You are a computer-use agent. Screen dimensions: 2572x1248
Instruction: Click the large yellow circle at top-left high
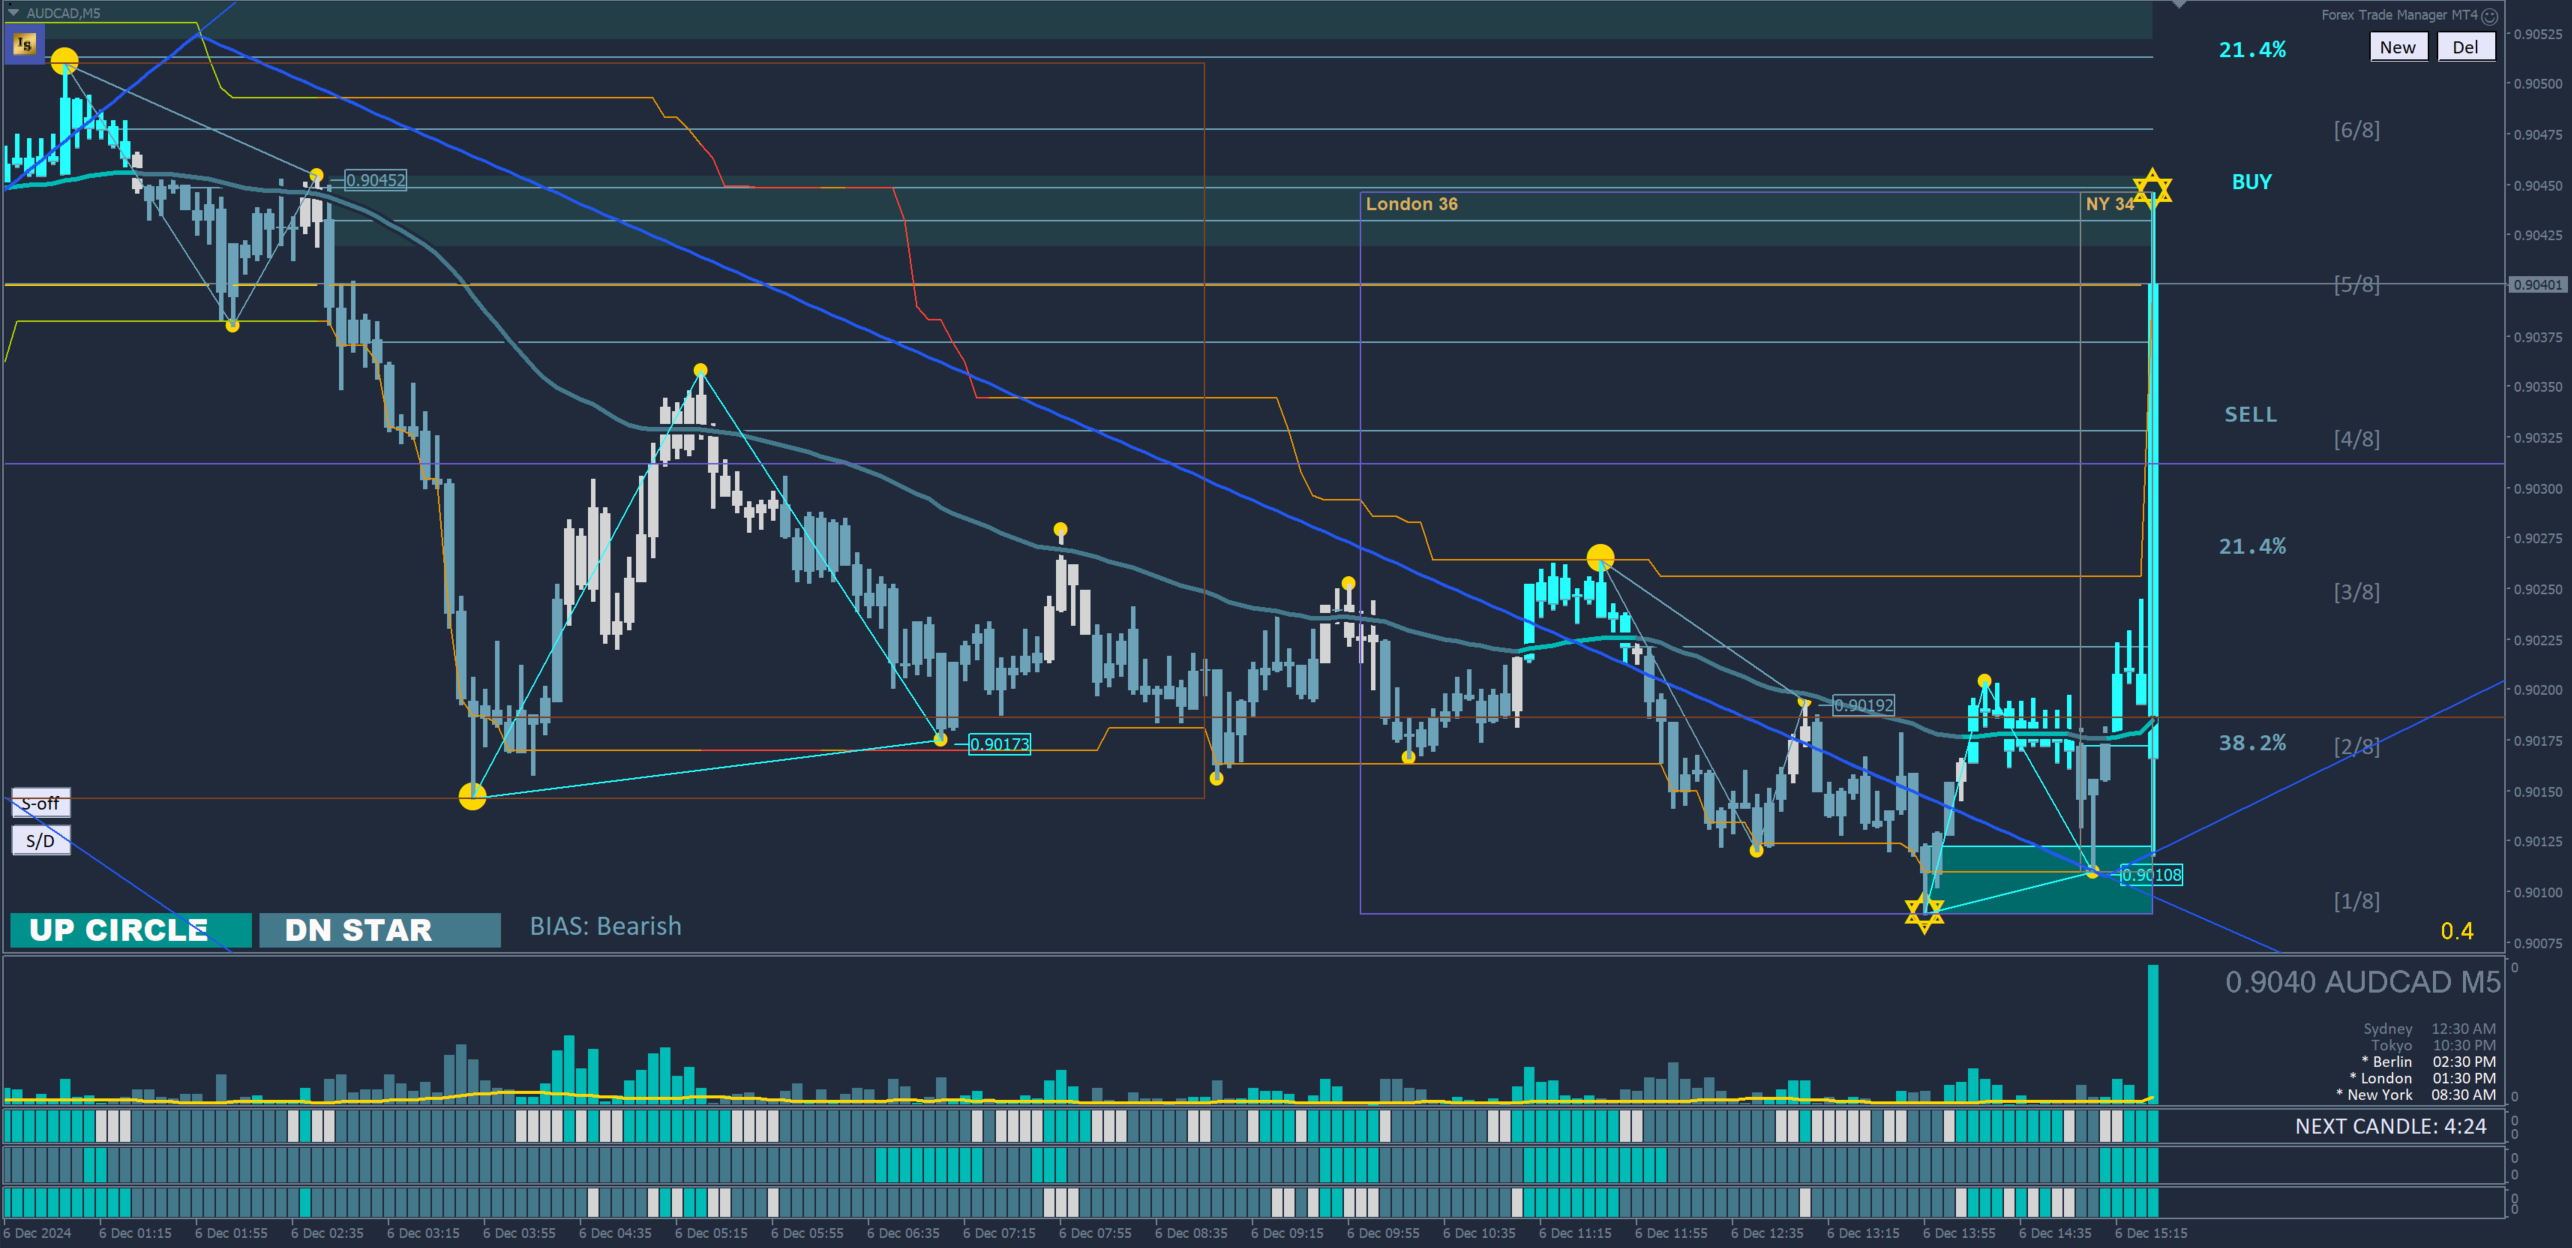(65, 62)
